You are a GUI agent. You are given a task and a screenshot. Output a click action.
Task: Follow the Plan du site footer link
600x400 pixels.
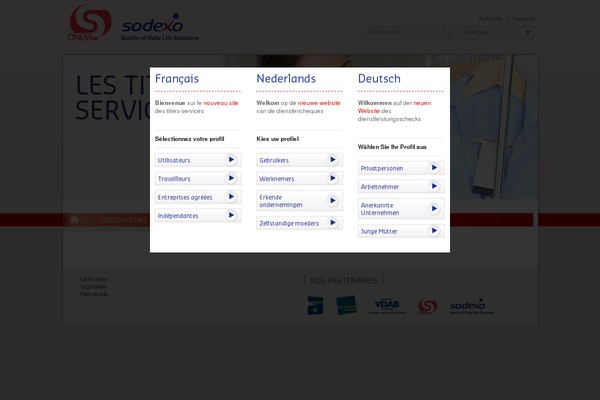click(x=94, y=294)
